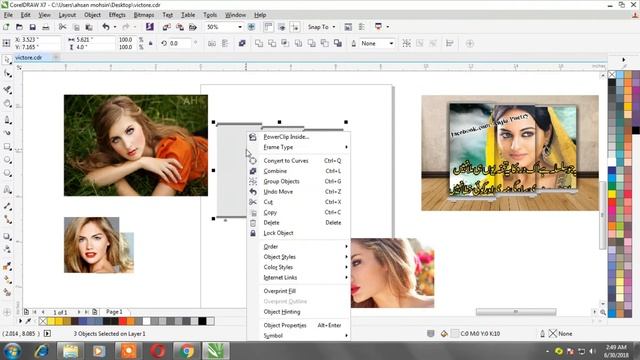Select the Polygon tool in the toolbox
This screenshot has height=360, width=640.
(7, 173)
